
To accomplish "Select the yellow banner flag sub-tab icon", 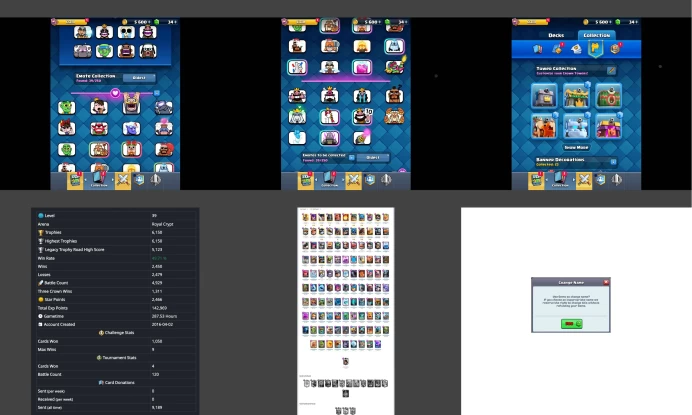I will pyautogui.click(x=595, y=49).
